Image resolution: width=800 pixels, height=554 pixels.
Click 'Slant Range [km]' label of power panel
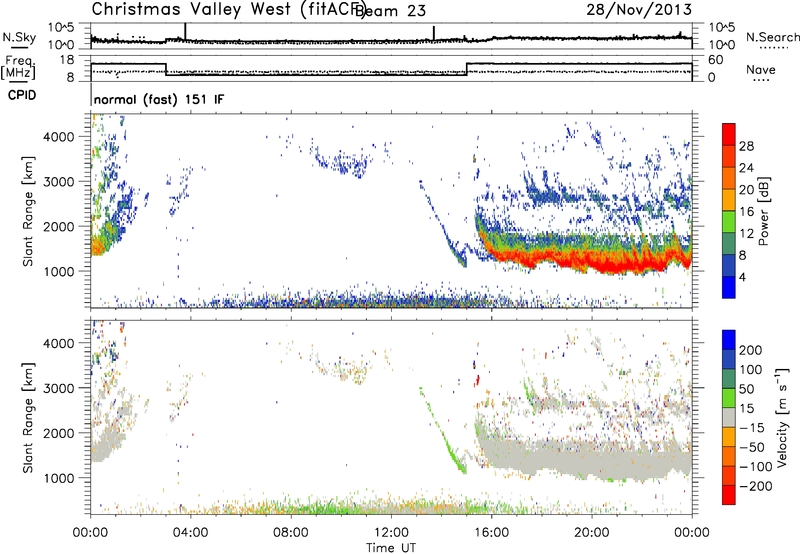pyautogui.click(x=28, y=211)
